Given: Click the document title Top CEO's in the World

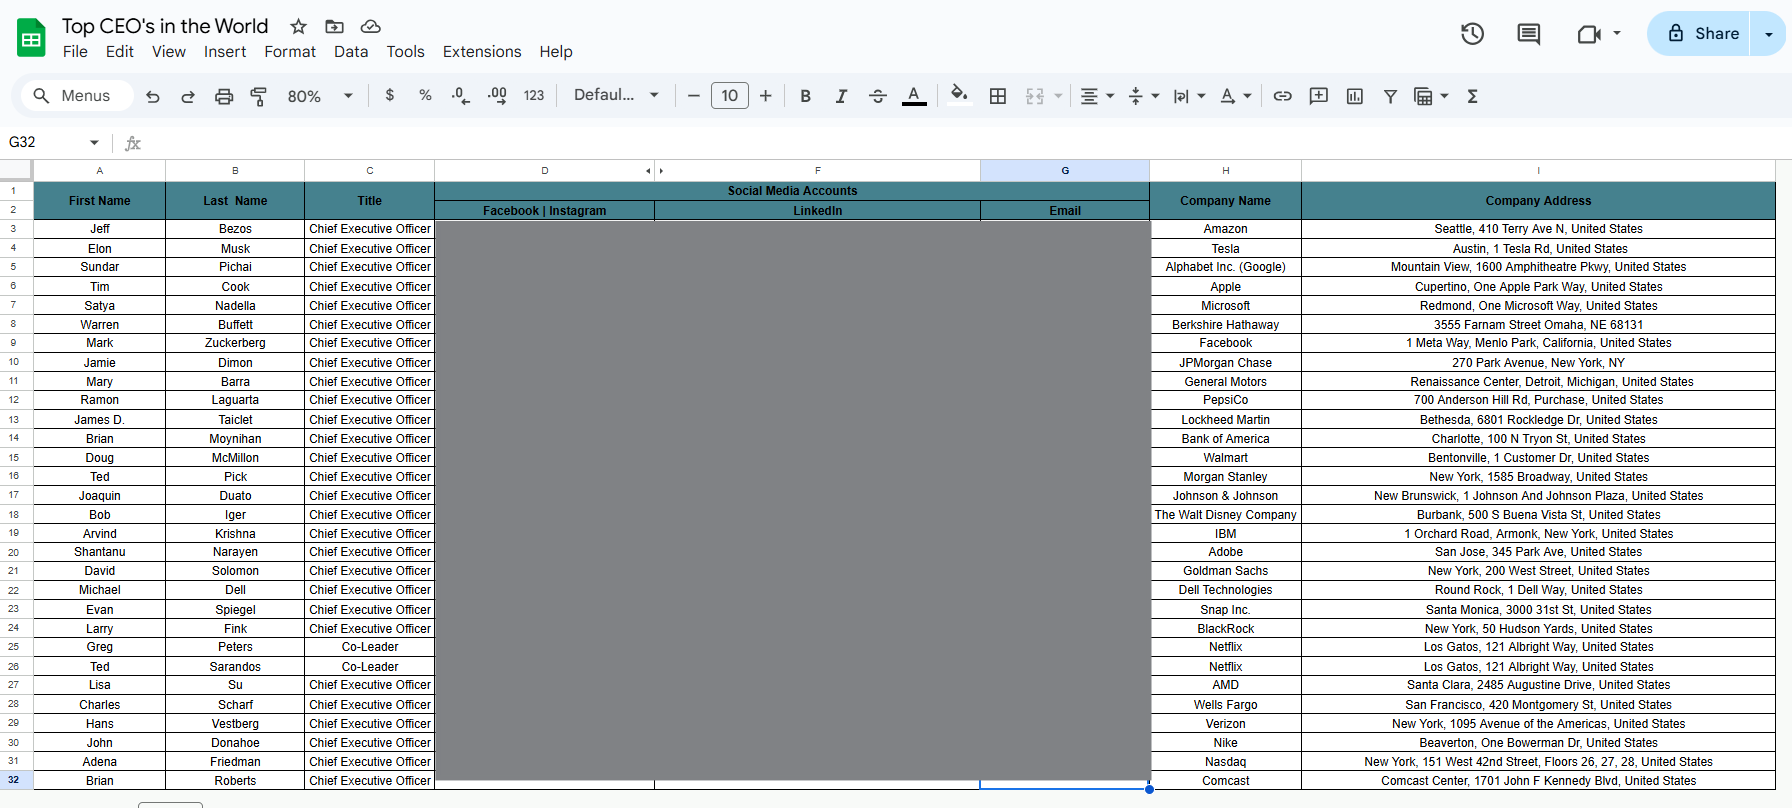Looking at the screenshot, I should pos(165,26).
